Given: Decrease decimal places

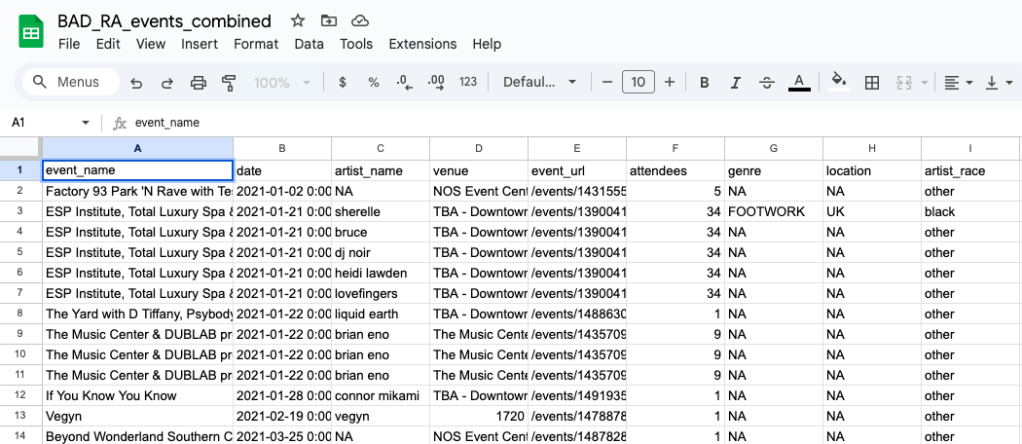Looking at the screenshot, I should pyautogui.click(x=405, y=82).
